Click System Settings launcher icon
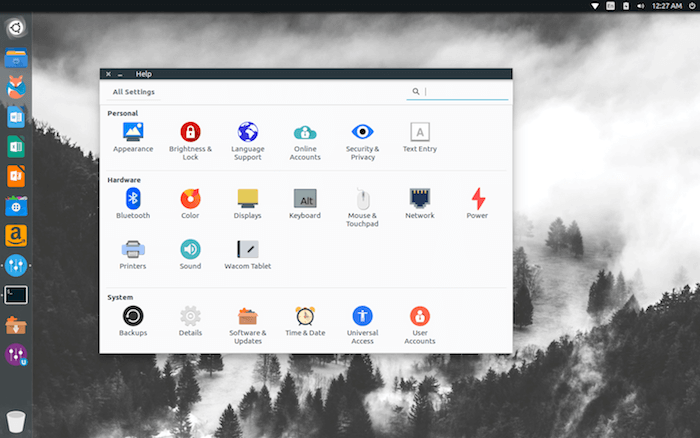Image resolution: width=700 pixels, height=438 pixels. tap(16, 265)
